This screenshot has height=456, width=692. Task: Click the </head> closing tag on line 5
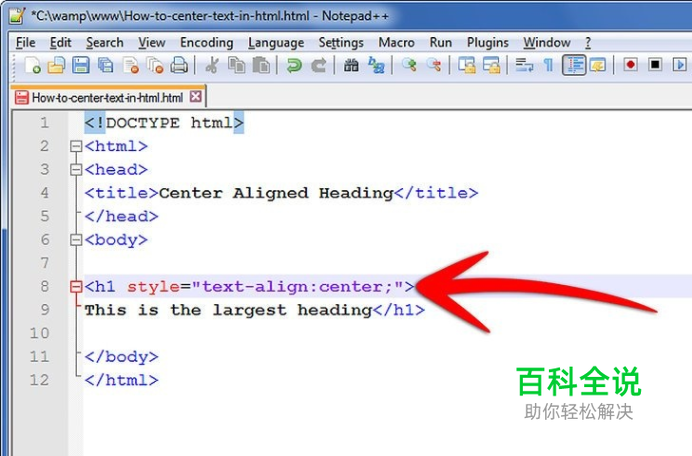point(121,216)
